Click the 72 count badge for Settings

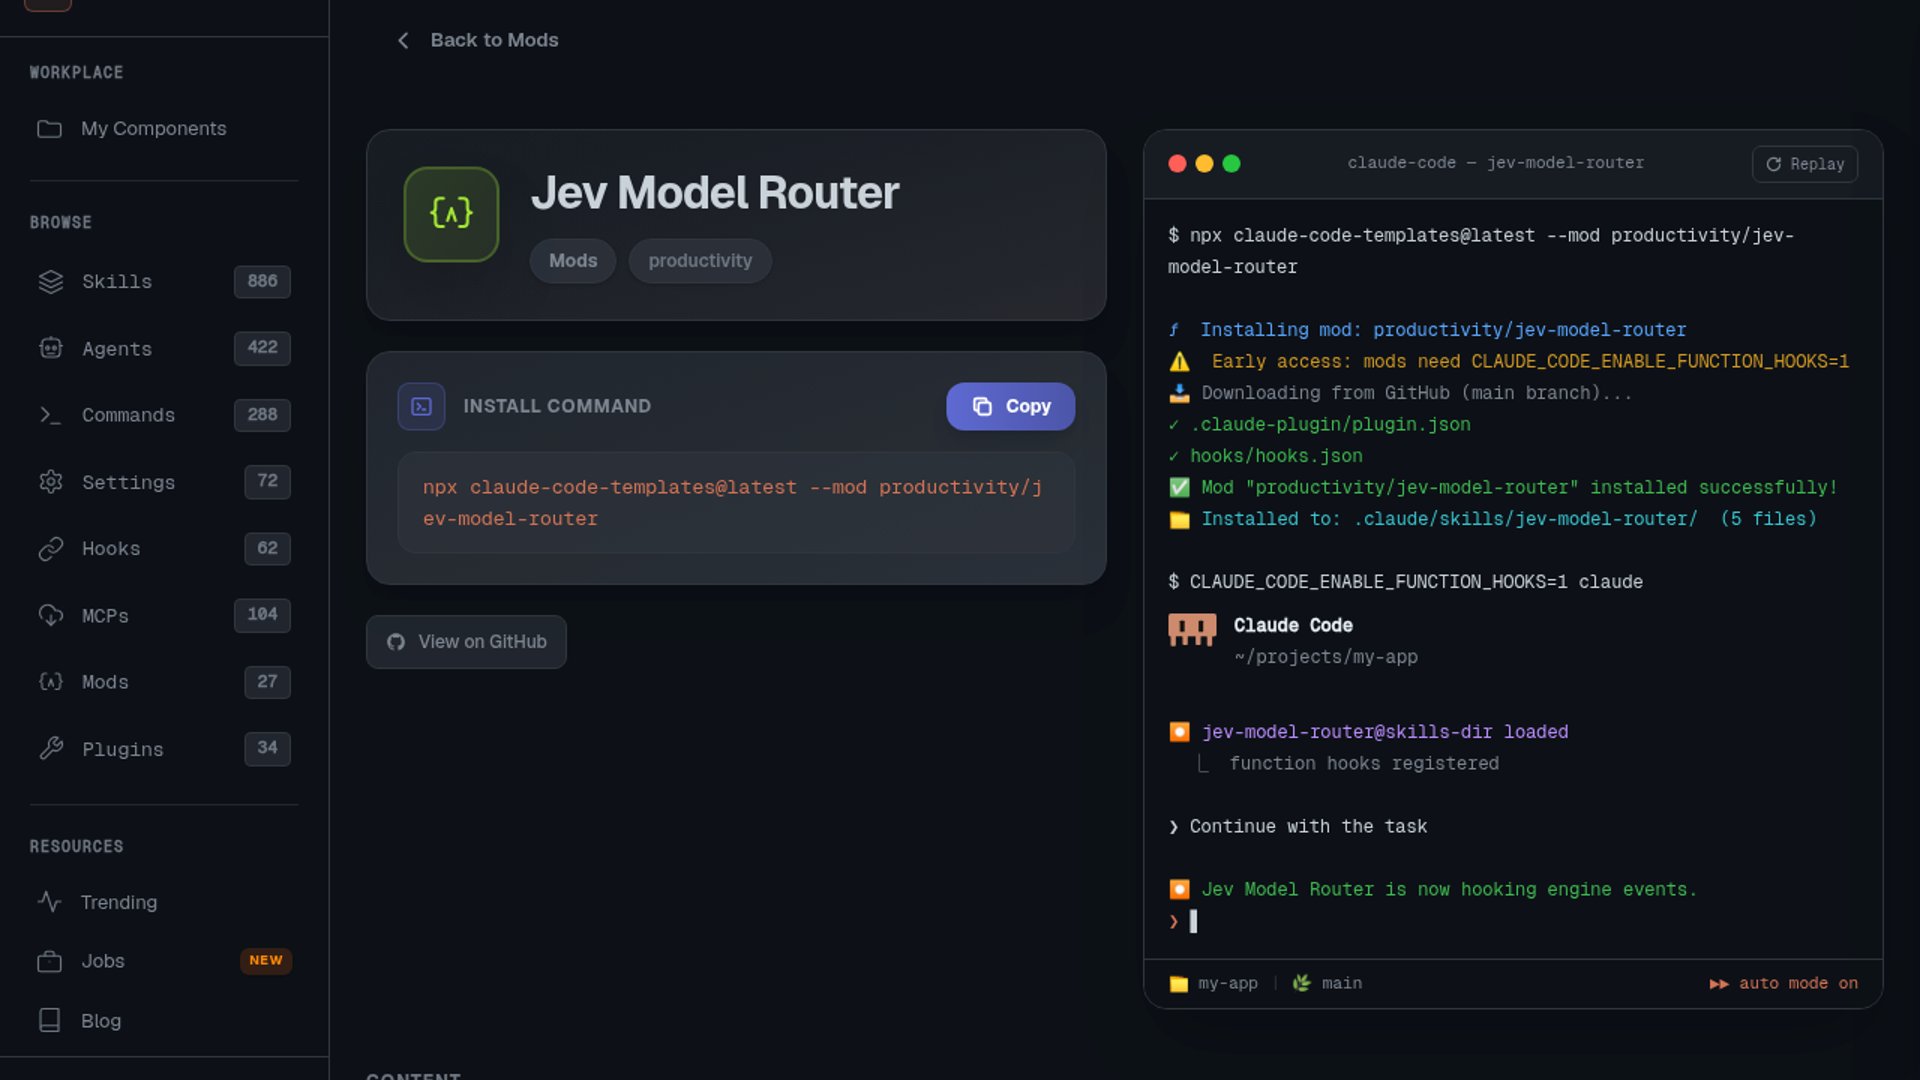(267, 481)
